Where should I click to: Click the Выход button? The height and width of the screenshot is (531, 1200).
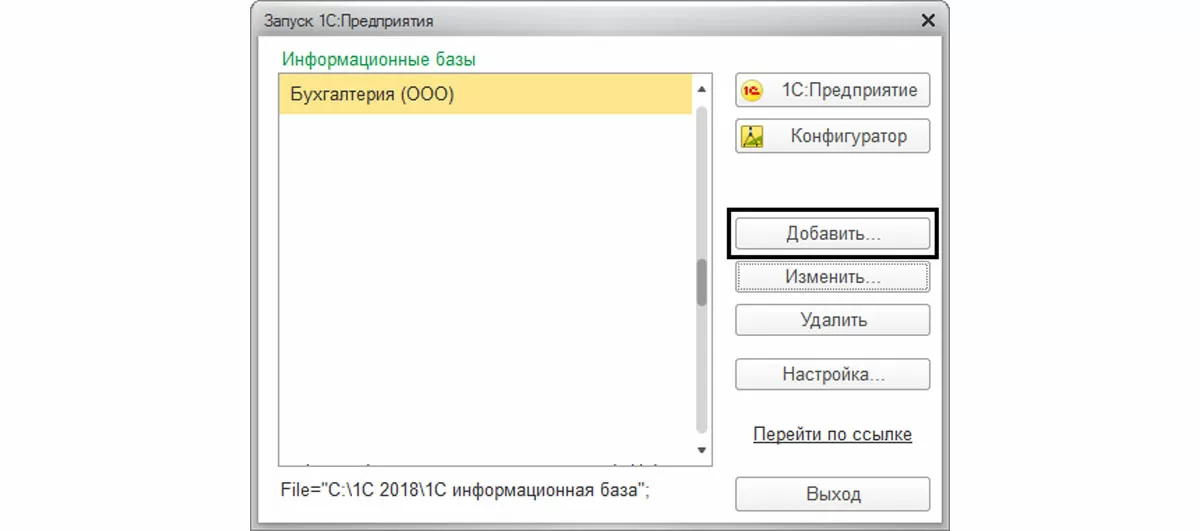(x=832, y=494)
